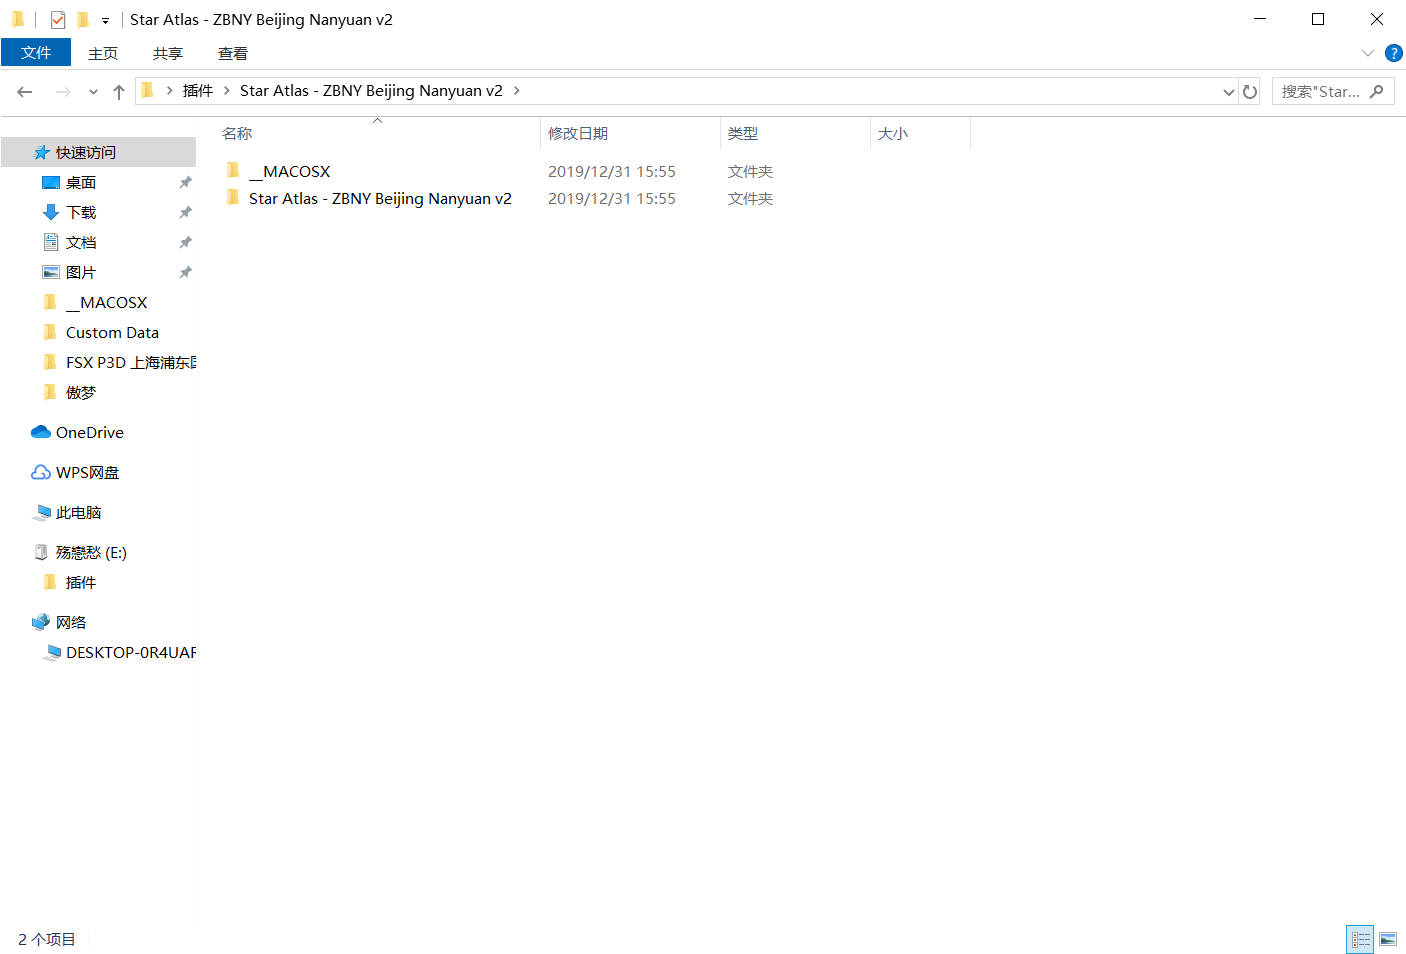Expand chevron after Star Atlas breadcrumb

517,91
